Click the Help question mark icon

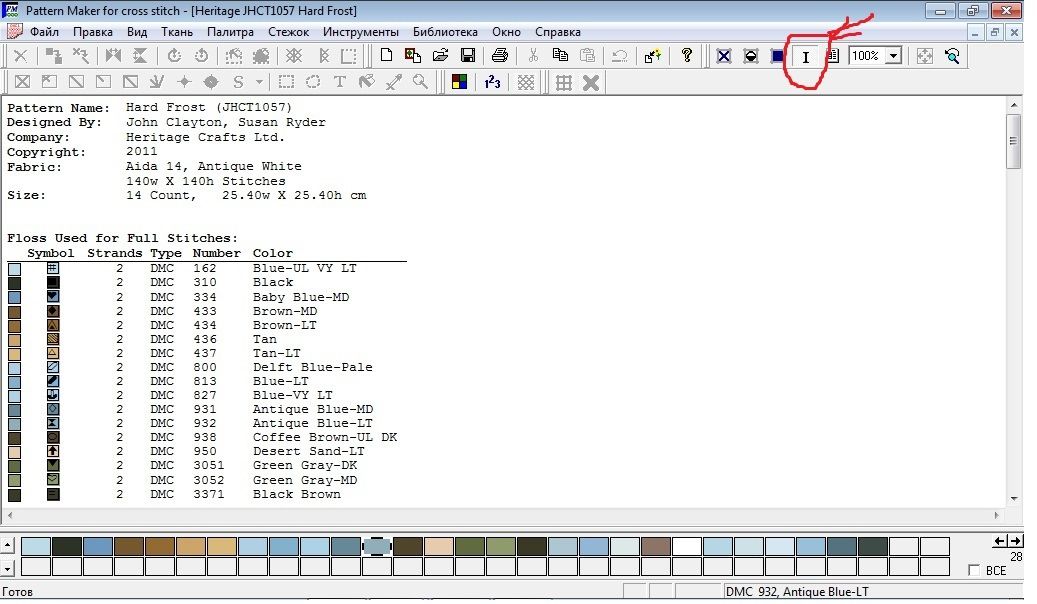[x=687, y=56]
